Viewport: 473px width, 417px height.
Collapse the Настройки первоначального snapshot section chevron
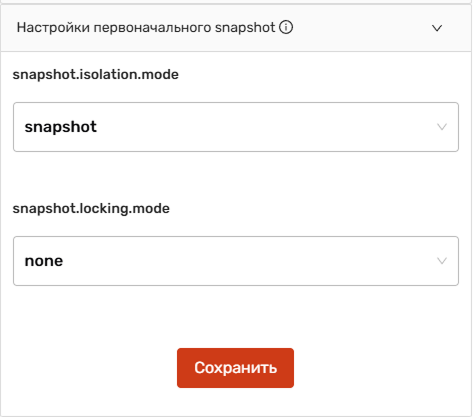437,28
